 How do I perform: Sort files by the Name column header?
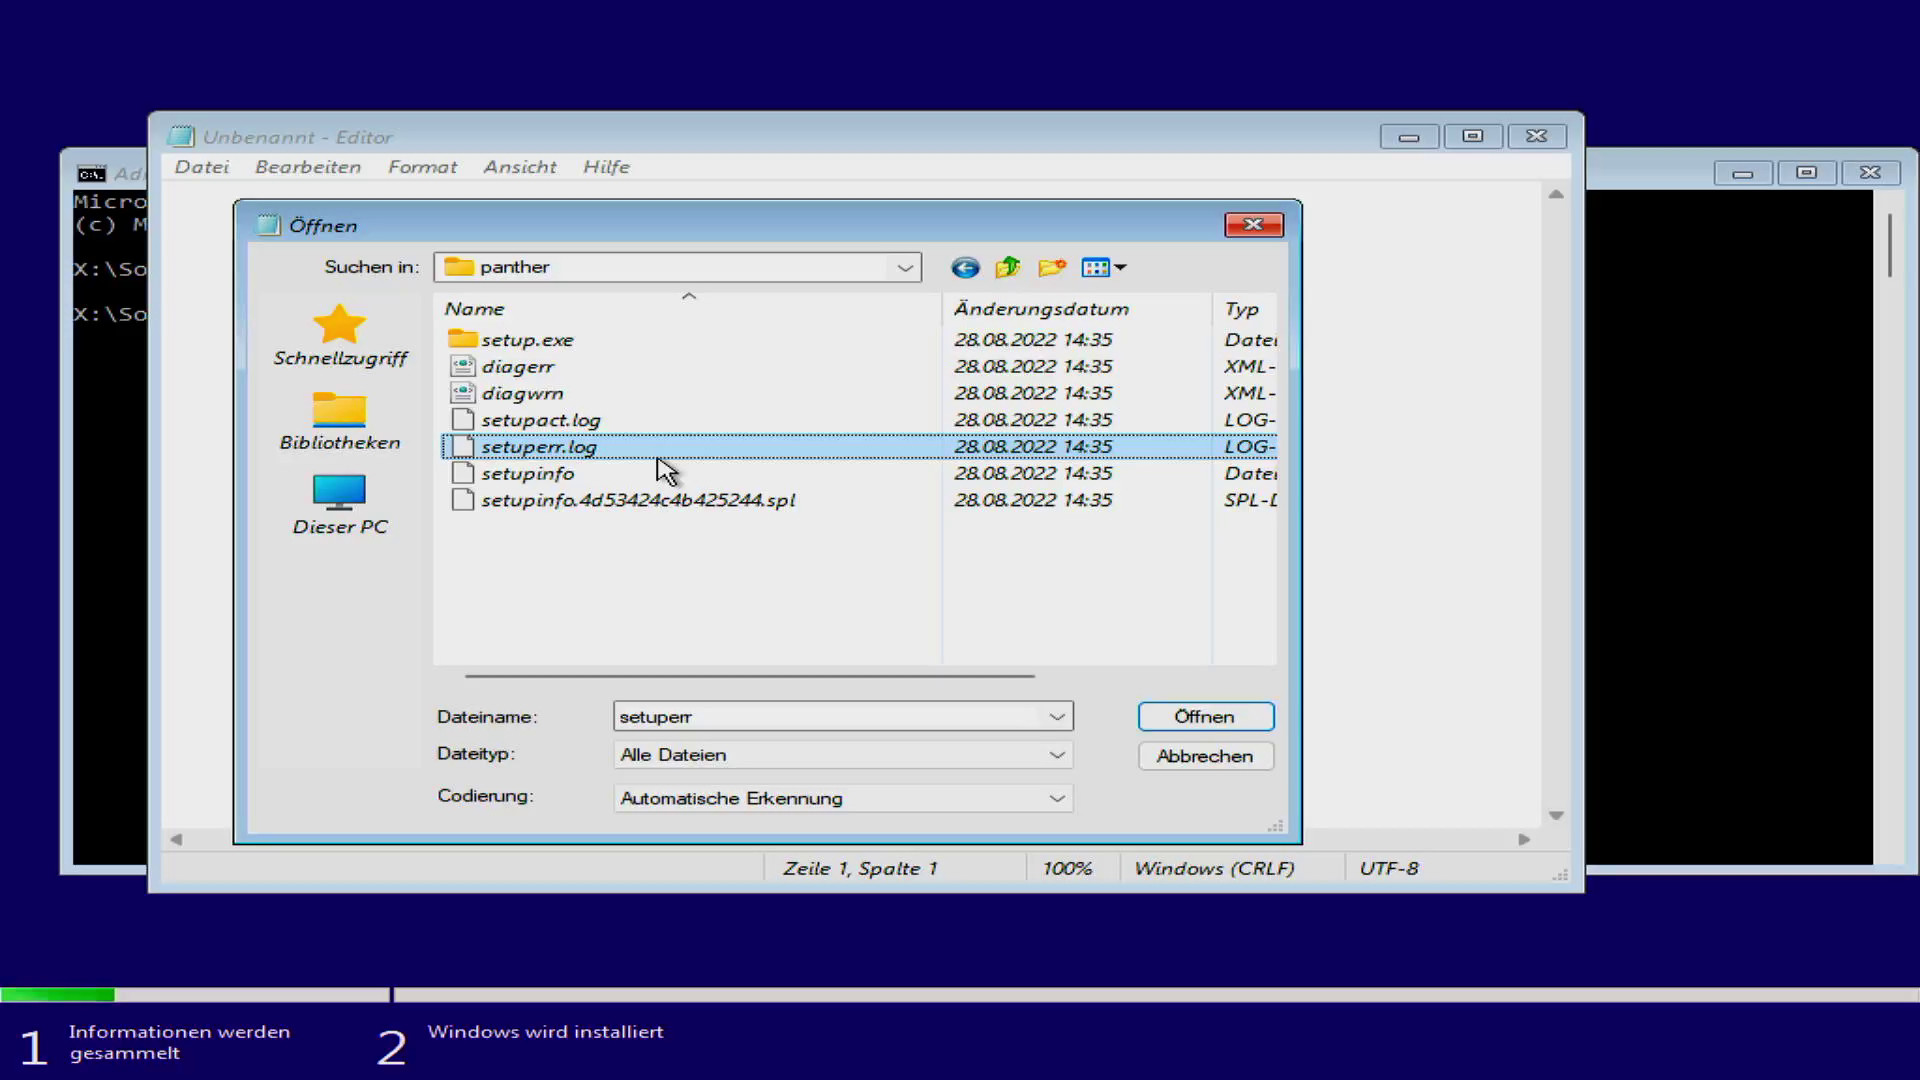(688, 309)
